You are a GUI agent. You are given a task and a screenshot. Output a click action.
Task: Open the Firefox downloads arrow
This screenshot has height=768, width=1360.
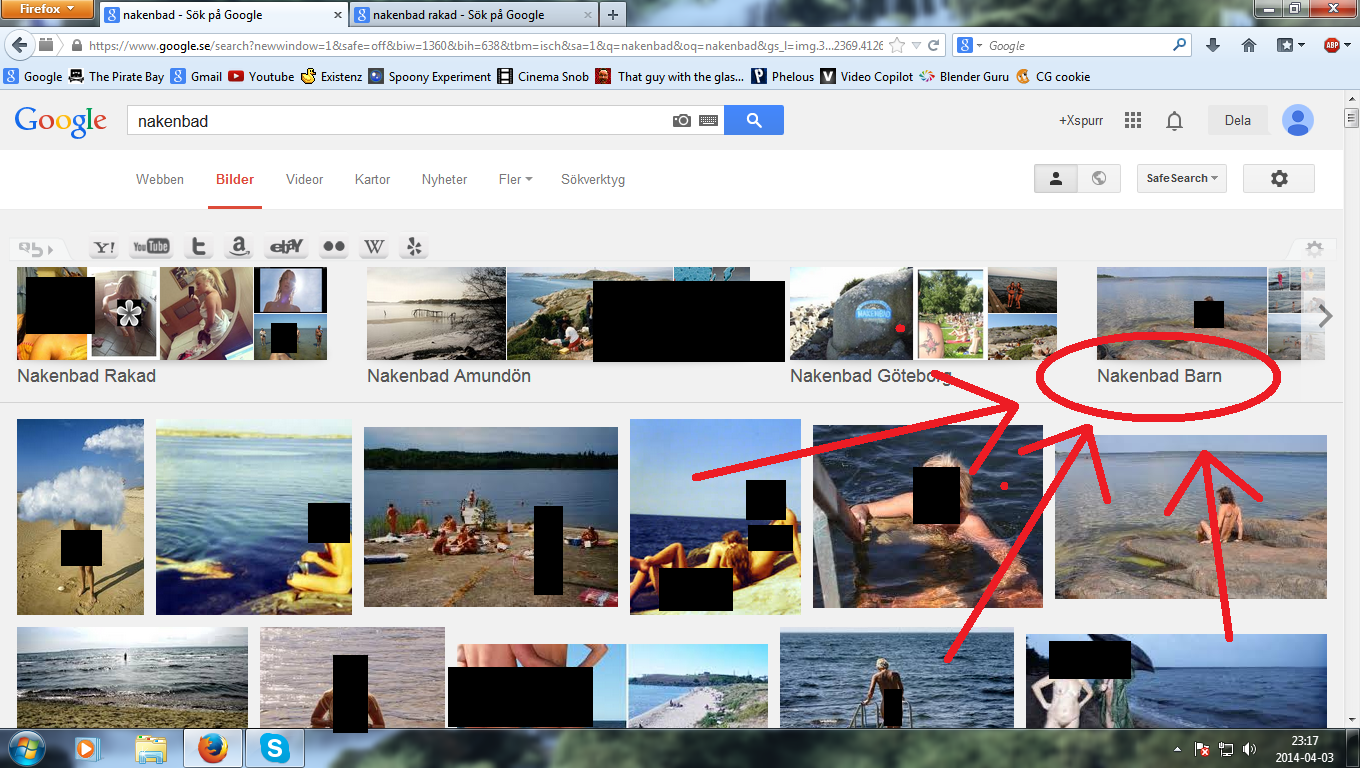(x=1213, y=45)
